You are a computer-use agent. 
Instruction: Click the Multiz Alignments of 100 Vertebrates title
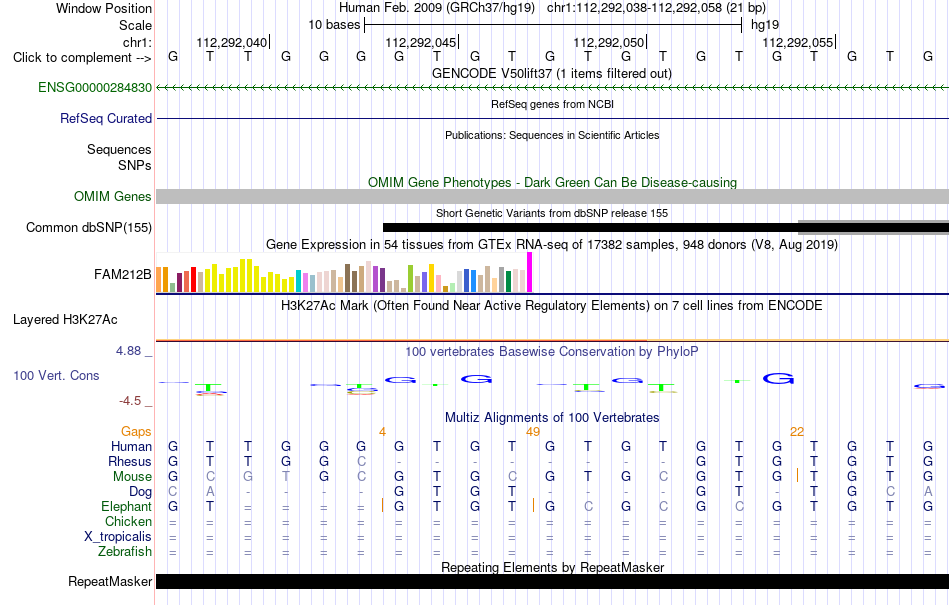(x=552, y=417)
